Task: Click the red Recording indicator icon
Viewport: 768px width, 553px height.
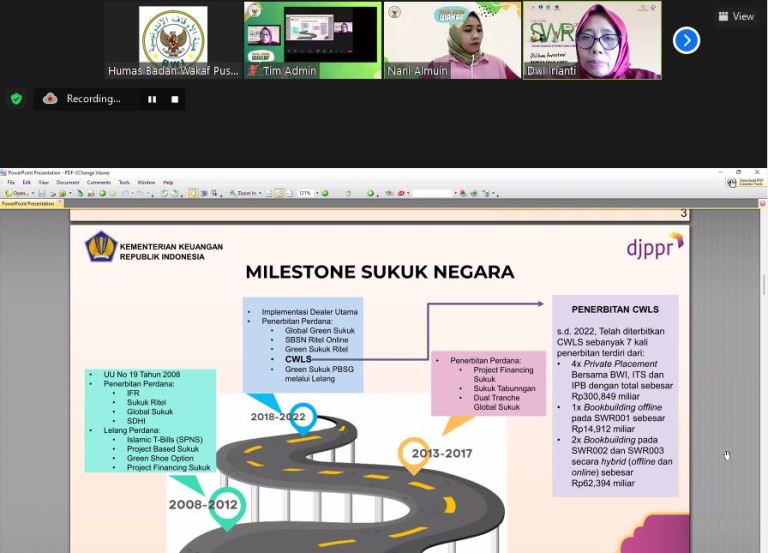Action: (50, 99)
